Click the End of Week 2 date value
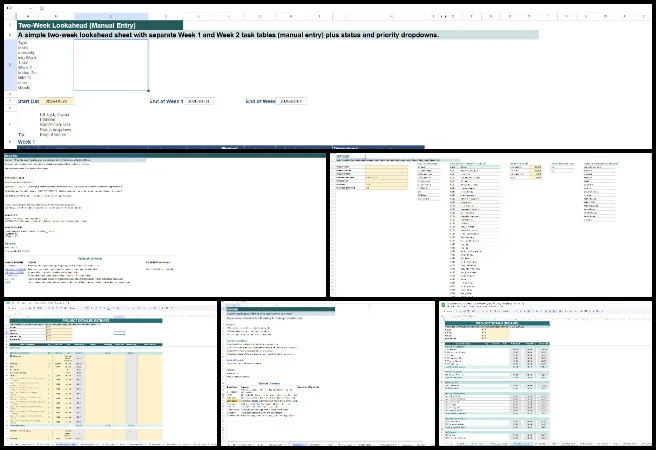Screen dimensions: 656x450 [291, 101]
